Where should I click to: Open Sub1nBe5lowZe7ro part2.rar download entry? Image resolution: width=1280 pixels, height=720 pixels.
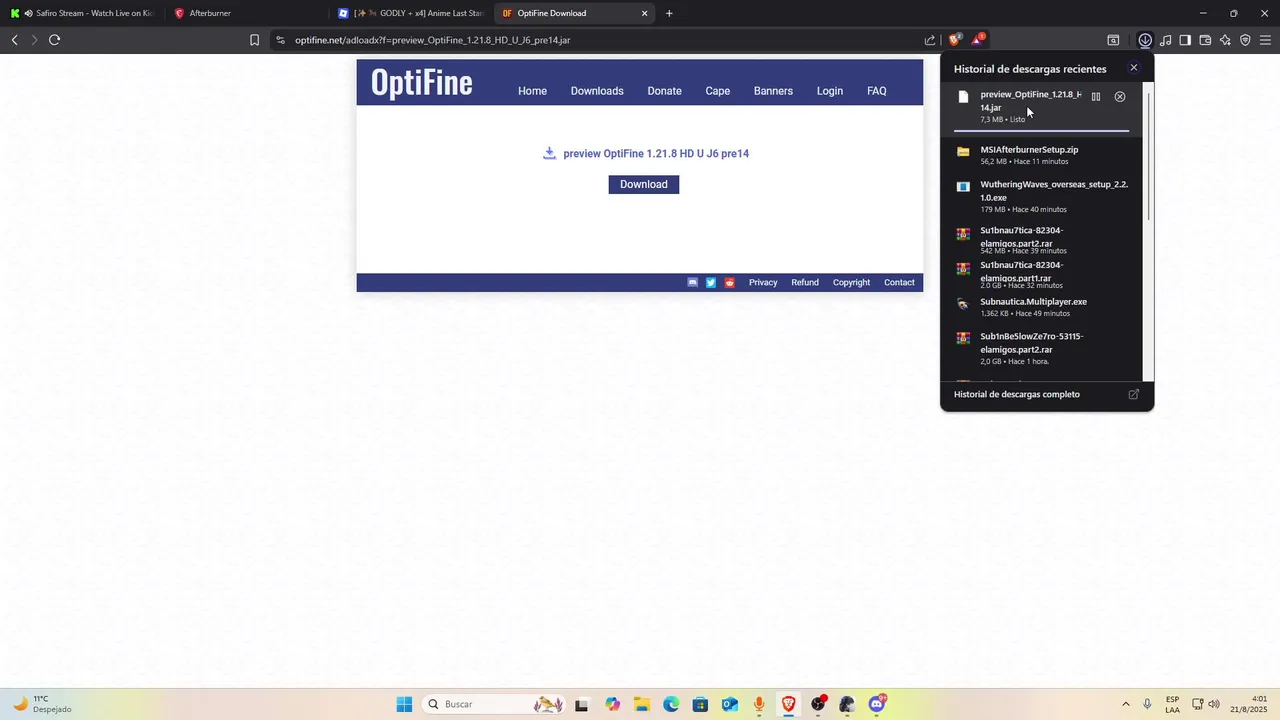[1042, 348]
